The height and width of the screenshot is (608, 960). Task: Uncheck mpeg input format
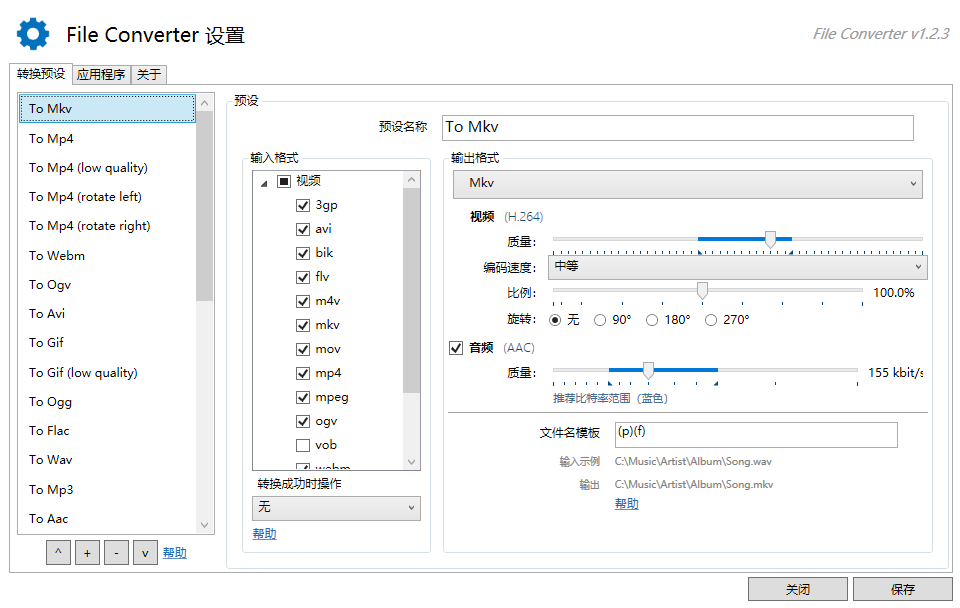[x=302, y=397]
